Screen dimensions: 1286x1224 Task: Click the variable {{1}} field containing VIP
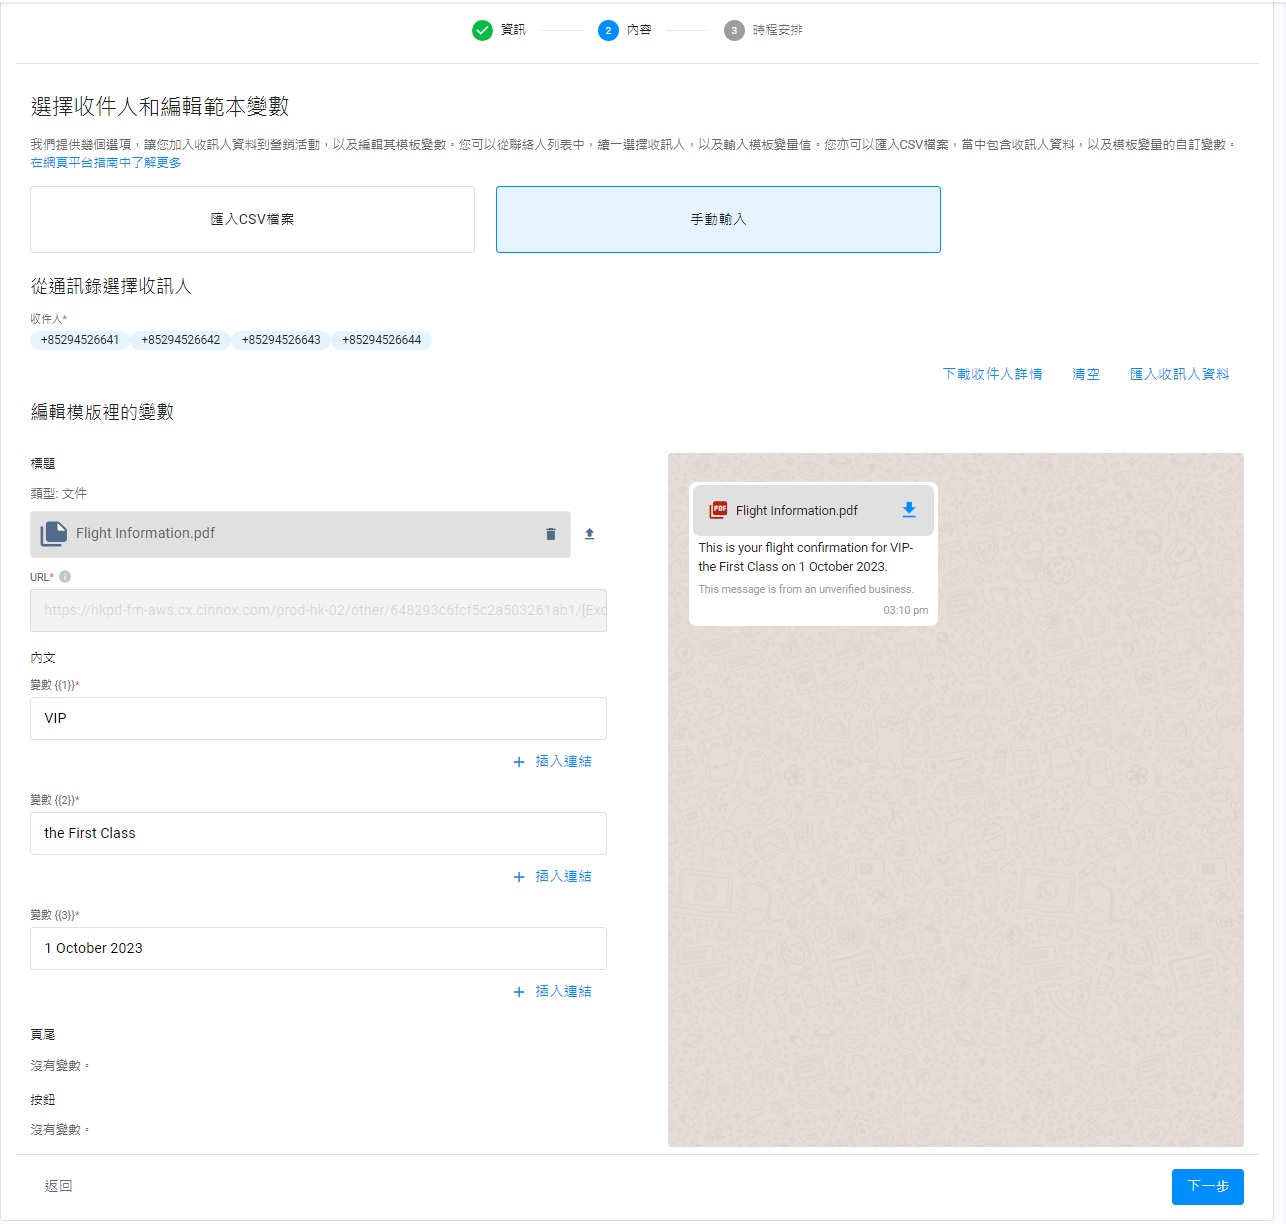(318, 719)
